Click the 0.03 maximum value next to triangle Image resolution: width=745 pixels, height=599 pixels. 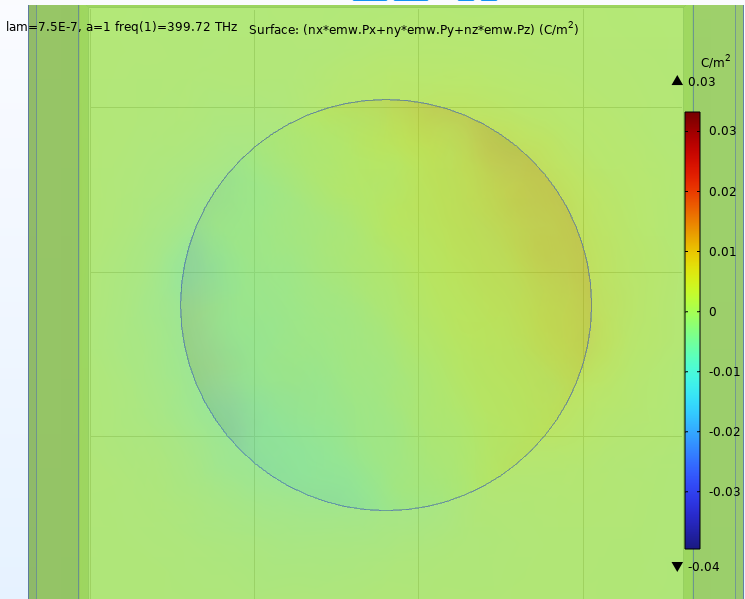point(701,81)
